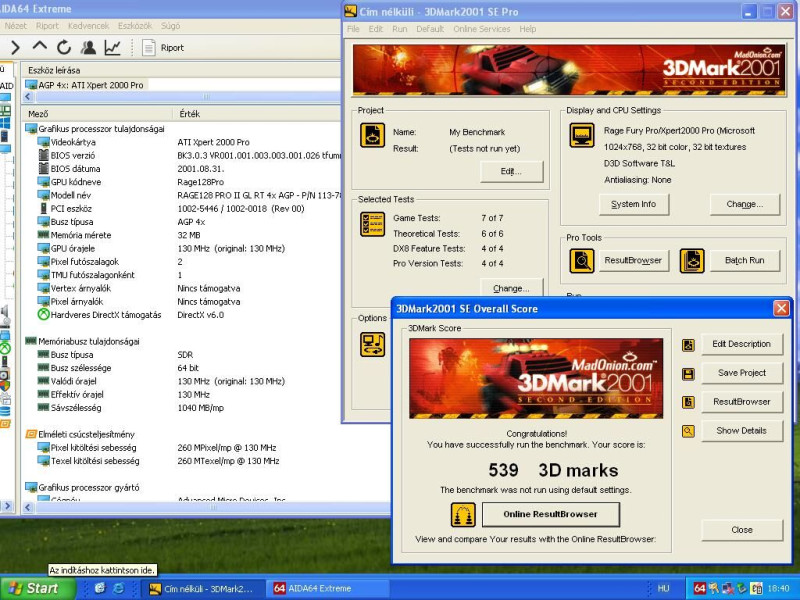Click the Selected Tests checklist icon

click(x=372, y=224)
